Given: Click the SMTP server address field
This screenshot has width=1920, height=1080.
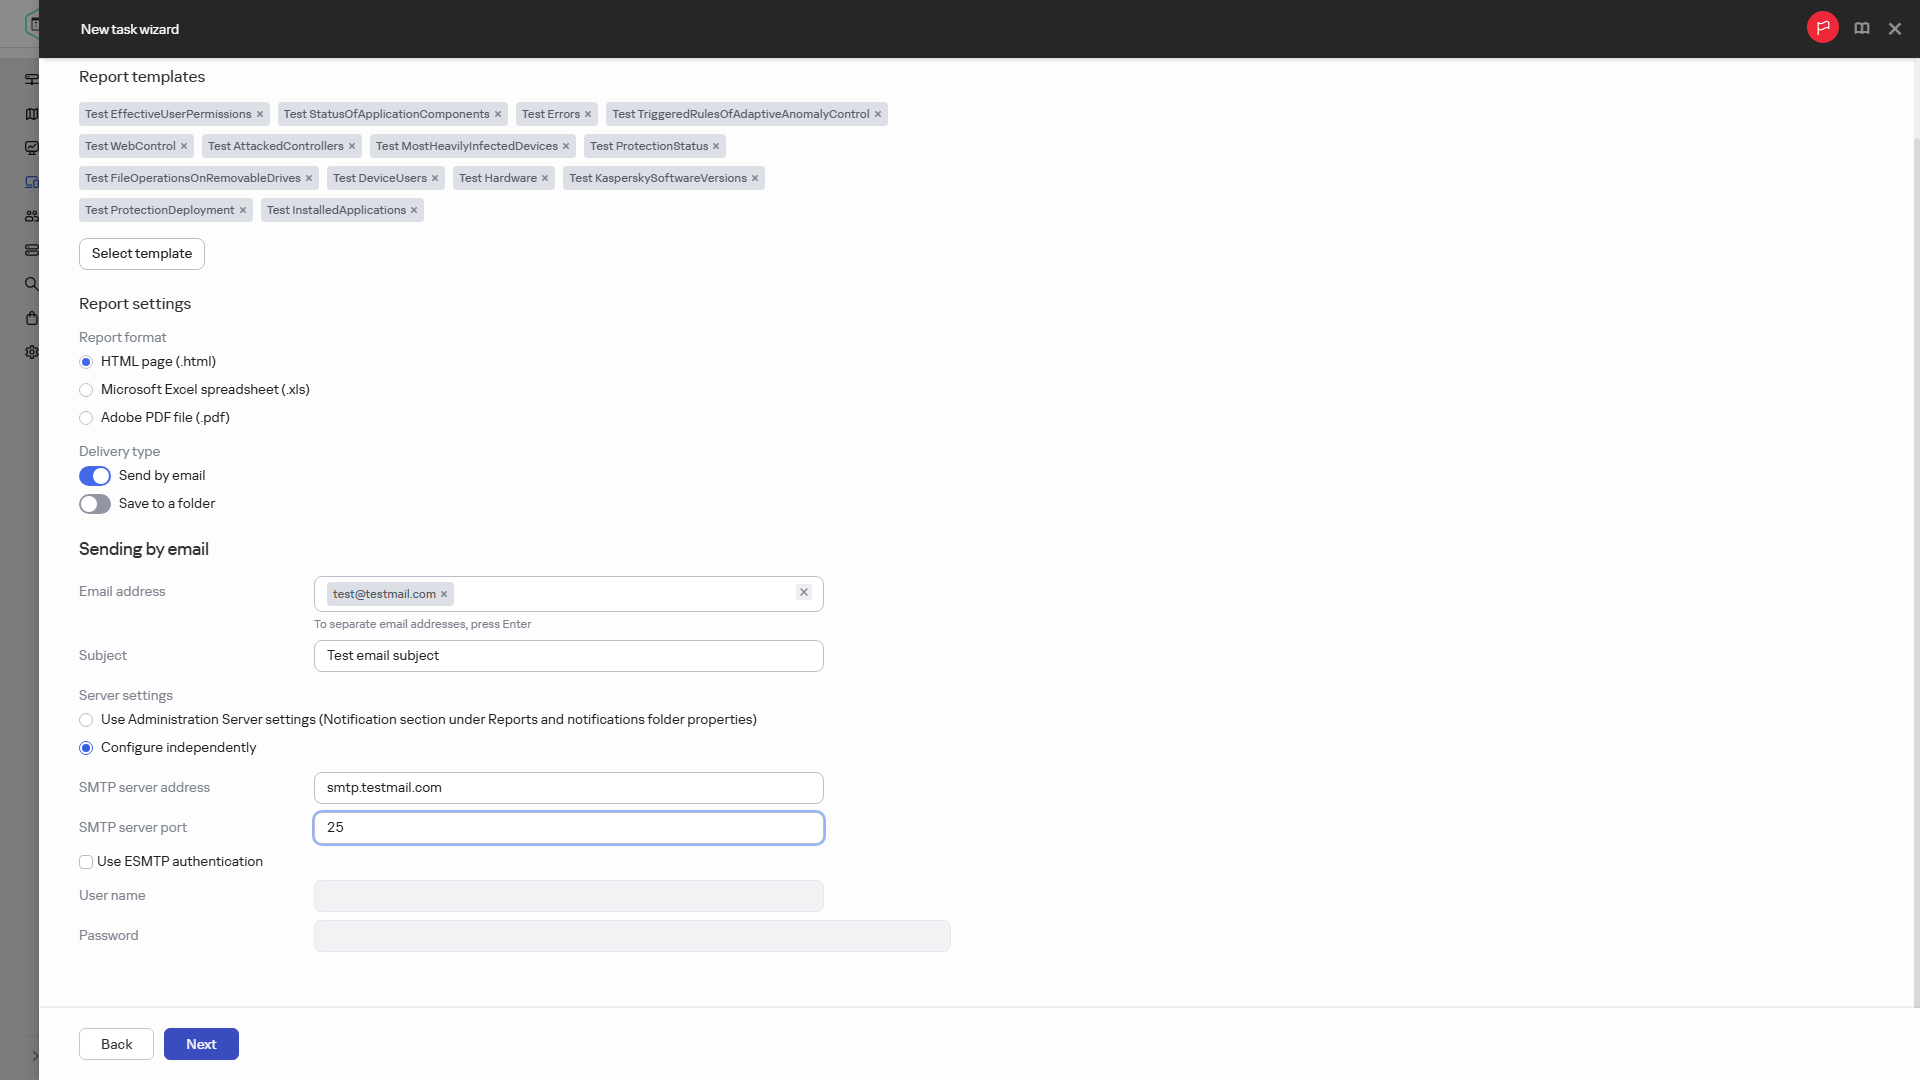Looking at the screenshot, I should click(x=569, y=788).
